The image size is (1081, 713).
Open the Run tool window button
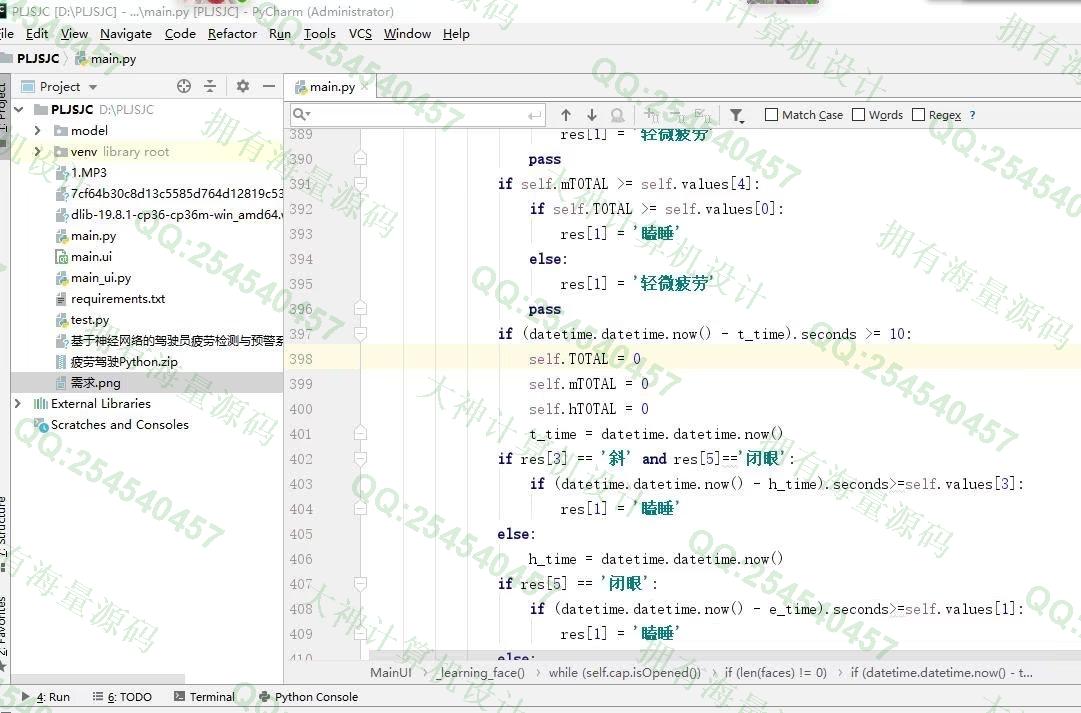pyautogui.click(x=46, y=696)
